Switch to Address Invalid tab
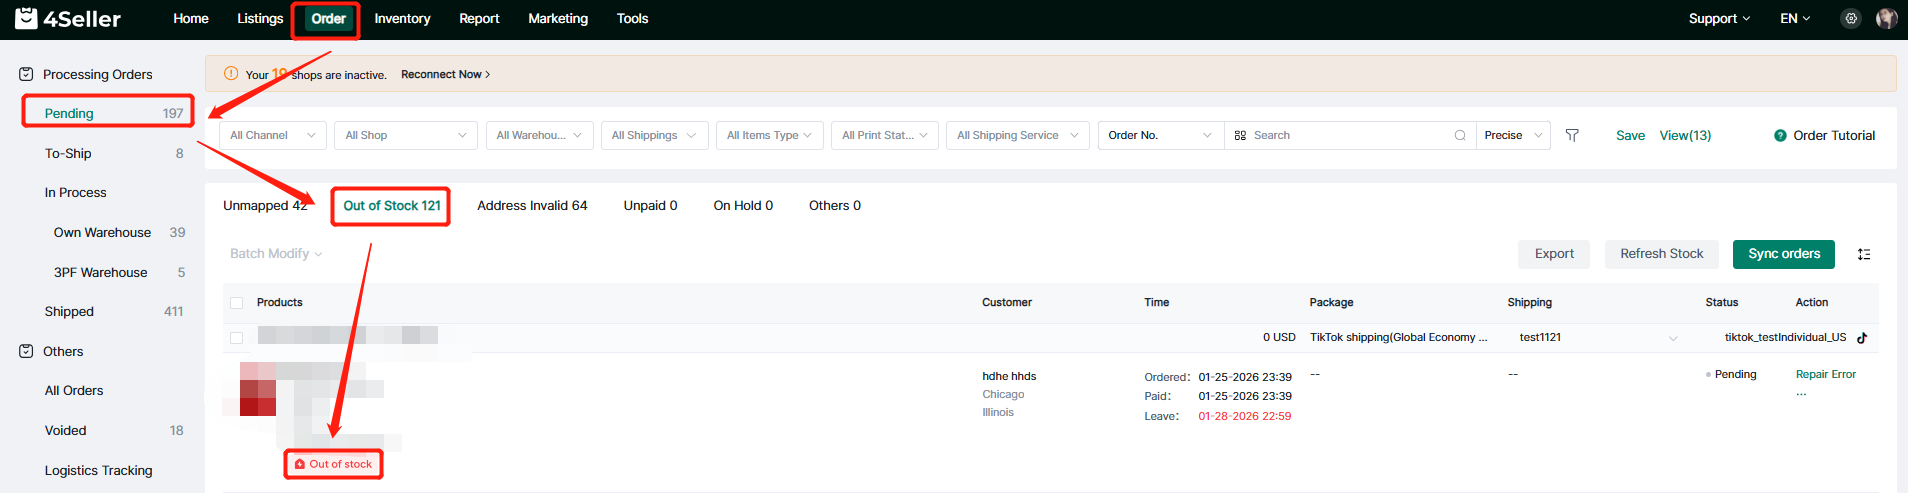This screenshot has height=493, width=1908. coord(532,206)
